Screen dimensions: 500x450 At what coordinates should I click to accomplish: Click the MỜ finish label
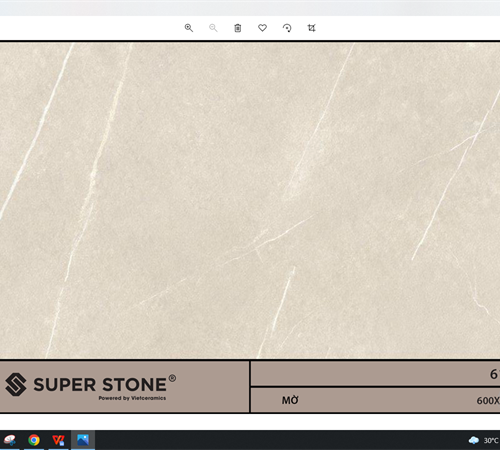point(290,400)
